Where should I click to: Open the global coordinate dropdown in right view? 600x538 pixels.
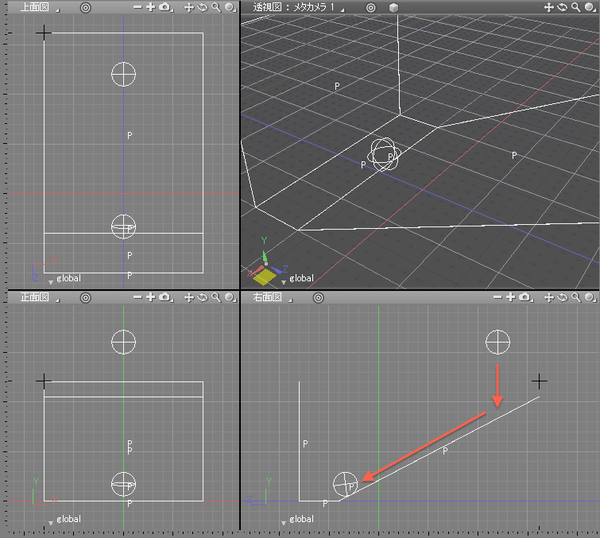pos(298,519)
